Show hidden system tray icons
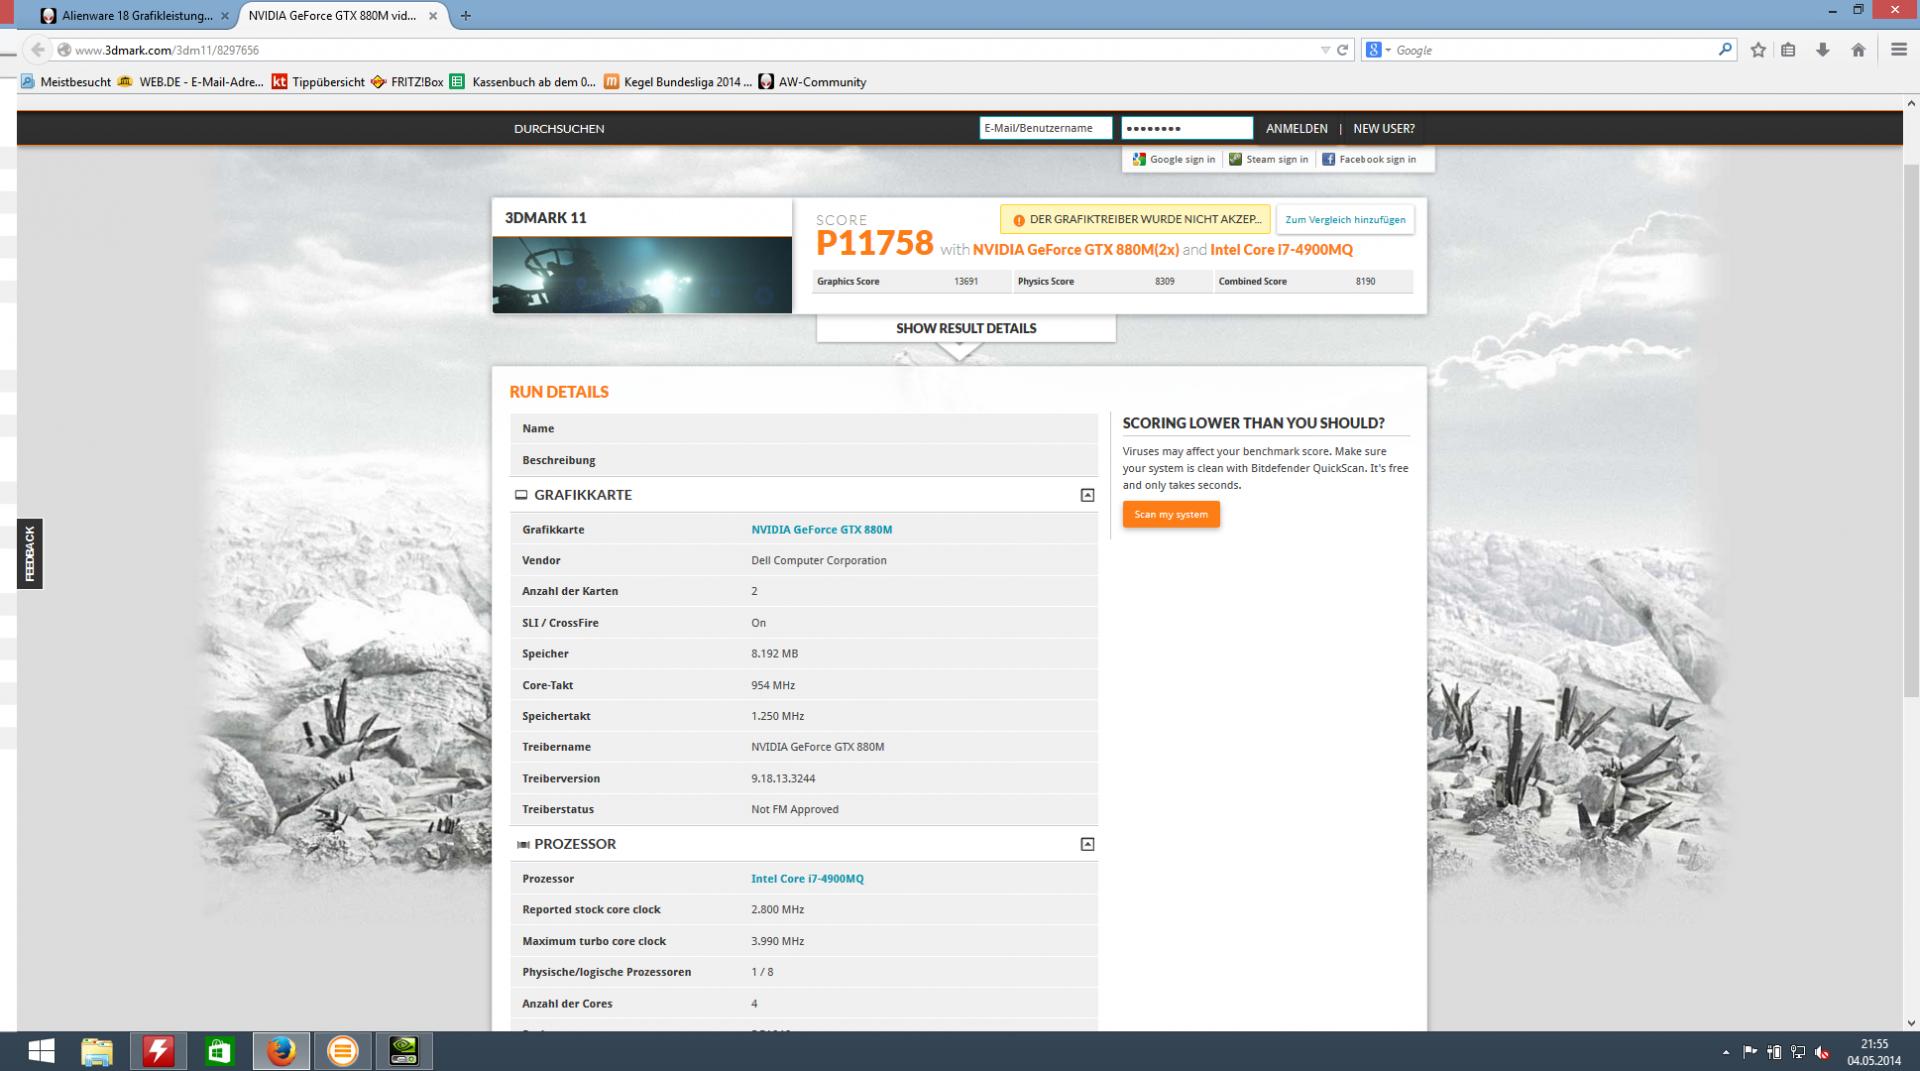 pyautogui.click(x=1725, y=1052)
